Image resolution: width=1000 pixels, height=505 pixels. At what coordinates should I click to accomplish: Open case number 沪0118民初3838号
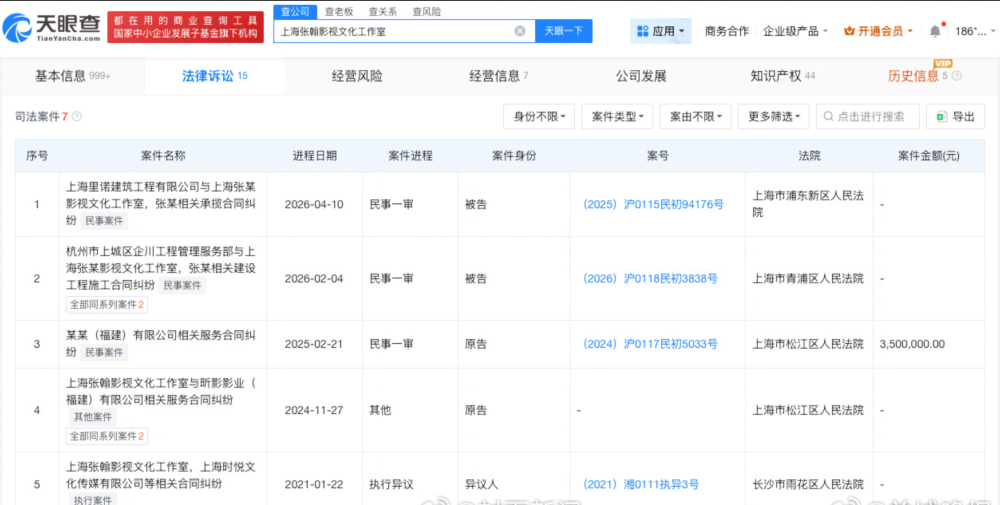tap(651, 278)
